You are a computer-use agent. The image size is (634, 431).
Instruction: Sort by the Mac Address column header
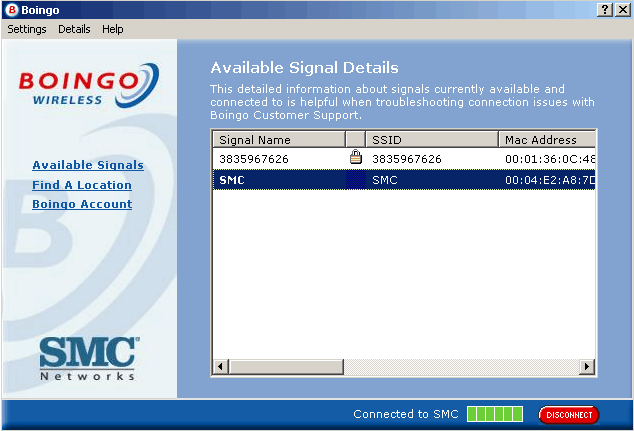pos(547,139)
